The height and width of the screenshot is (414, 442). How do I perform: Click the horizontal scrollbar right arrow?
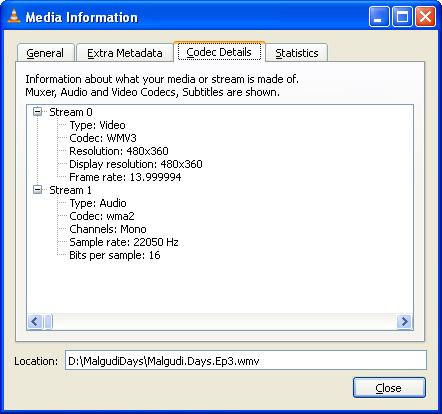pyautogui.click(x=404, y=322)
